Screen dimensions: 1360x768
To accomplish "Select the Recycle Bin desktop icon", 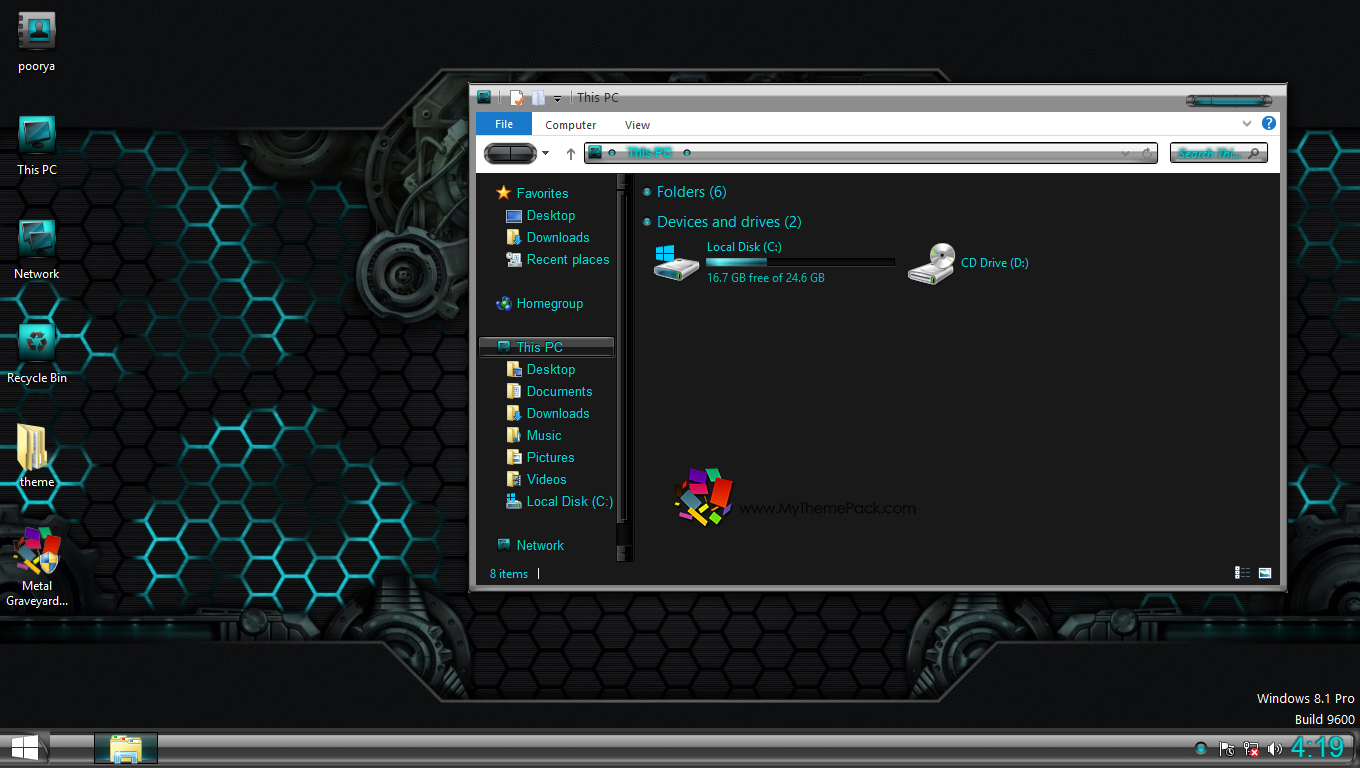I will click(x=37, y=342).
